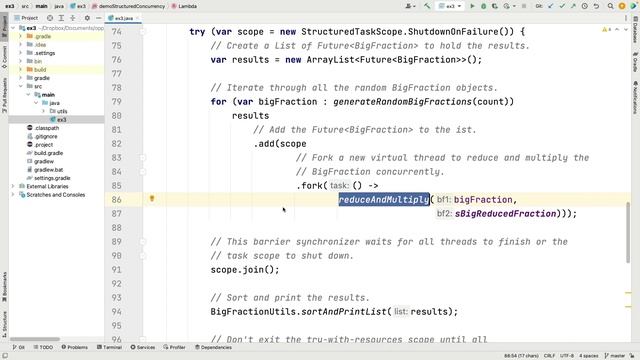Click the orange IDE updates icon

622,6
